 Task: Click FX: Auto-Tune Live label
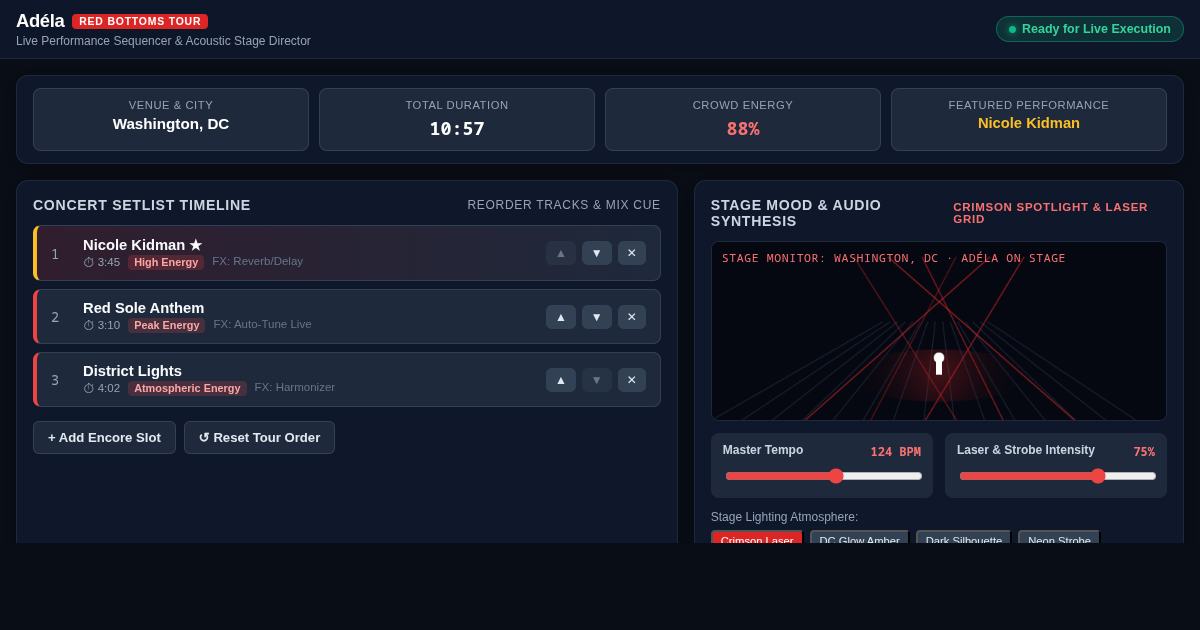click(x=262, y=325)
